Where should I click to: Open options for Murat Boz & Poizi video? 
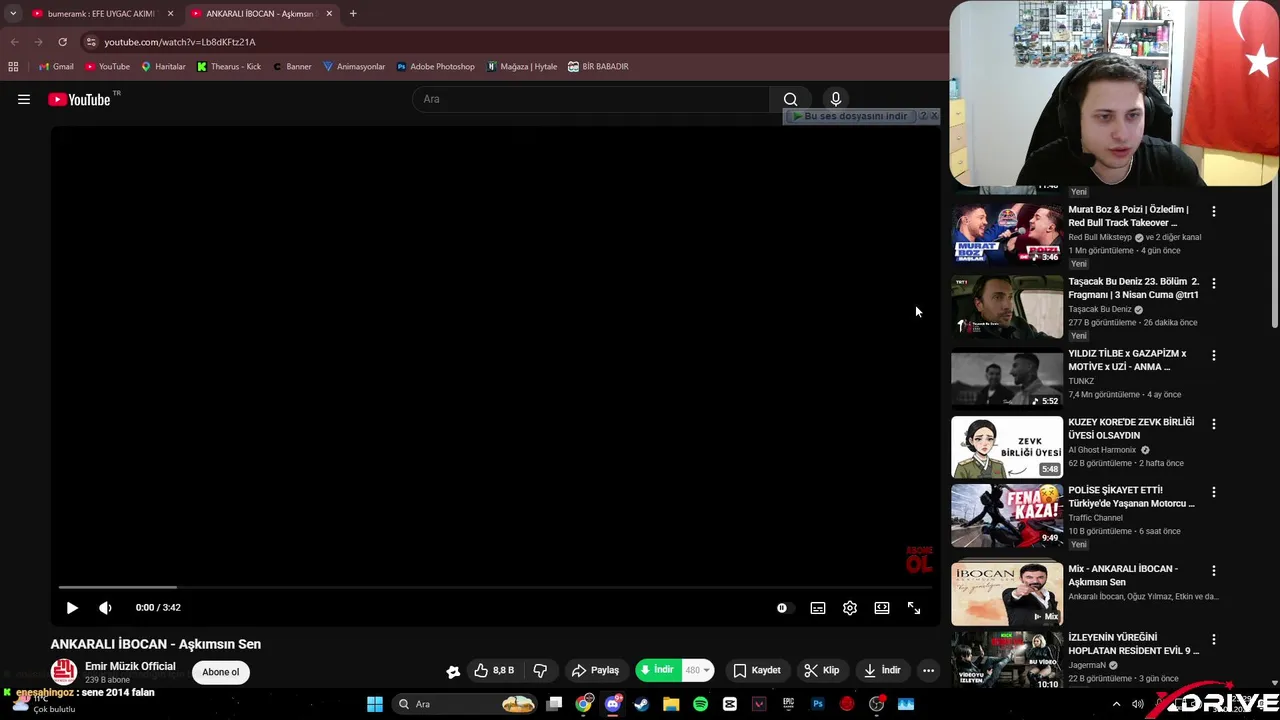click(x=1214, y=211)
